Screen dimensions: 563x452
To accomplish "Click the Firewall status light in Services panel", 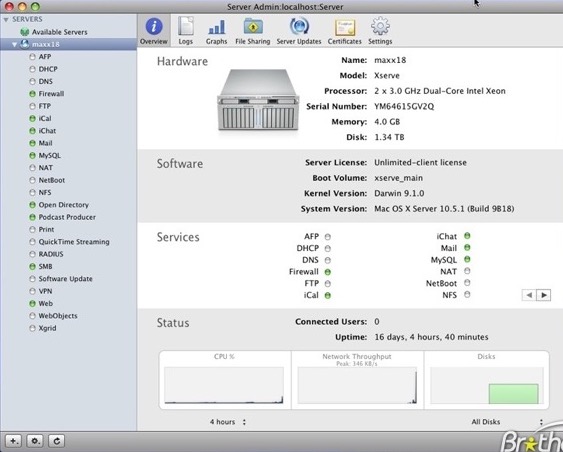I will (x=327, y=272).
